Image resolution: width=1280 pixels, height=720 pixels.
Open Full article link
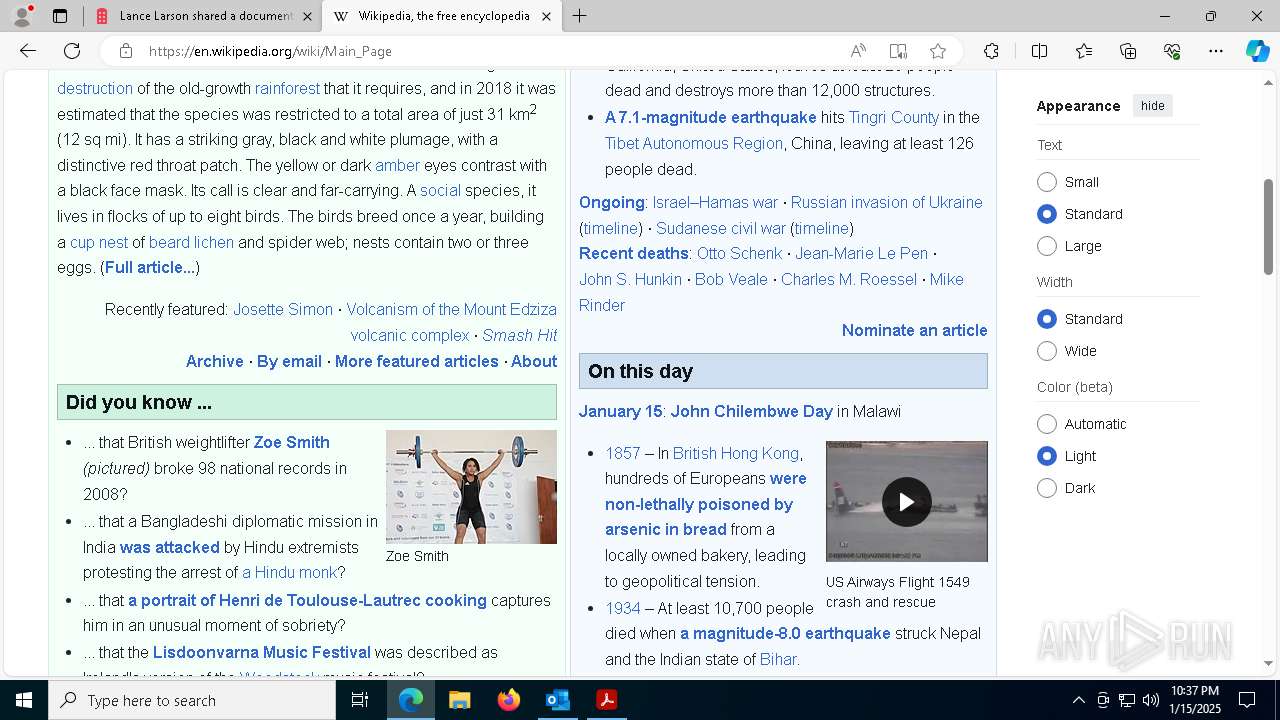(x=150, y=267)
